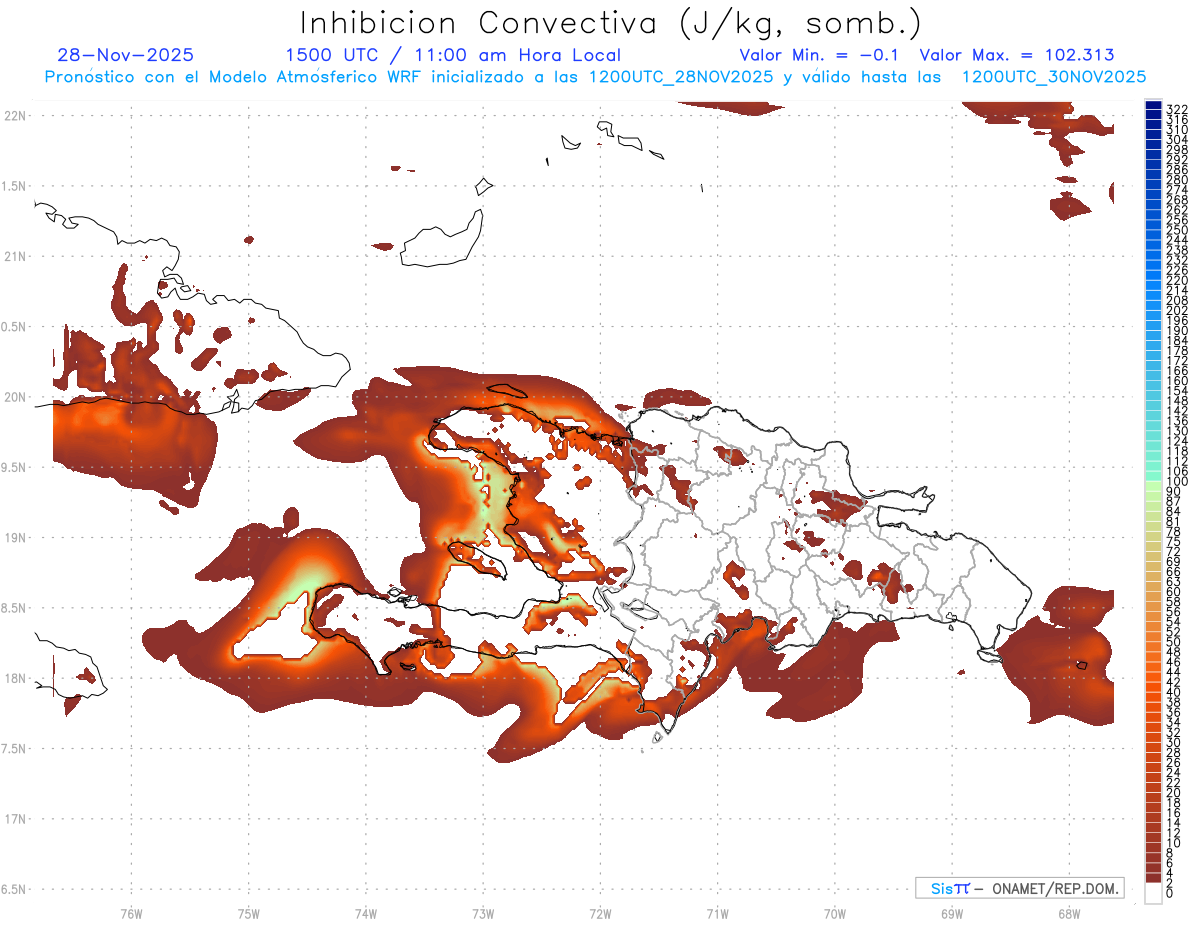This screenshot has height=927, width=1200.
Task: Click the blue 'Sis' logo text
Action: (x=942, y=888)
